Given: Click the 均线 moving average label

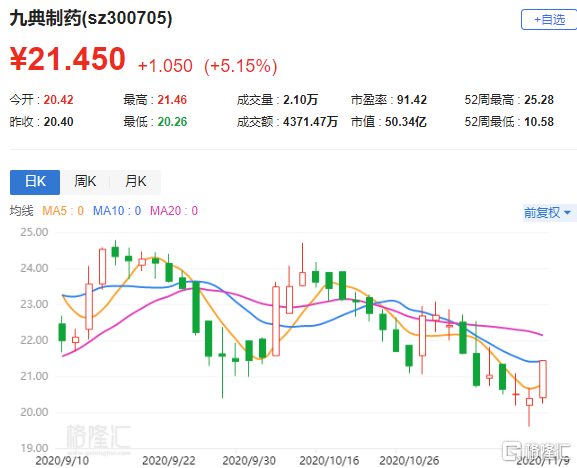Looking at the screenshot, I should point(21,211).
